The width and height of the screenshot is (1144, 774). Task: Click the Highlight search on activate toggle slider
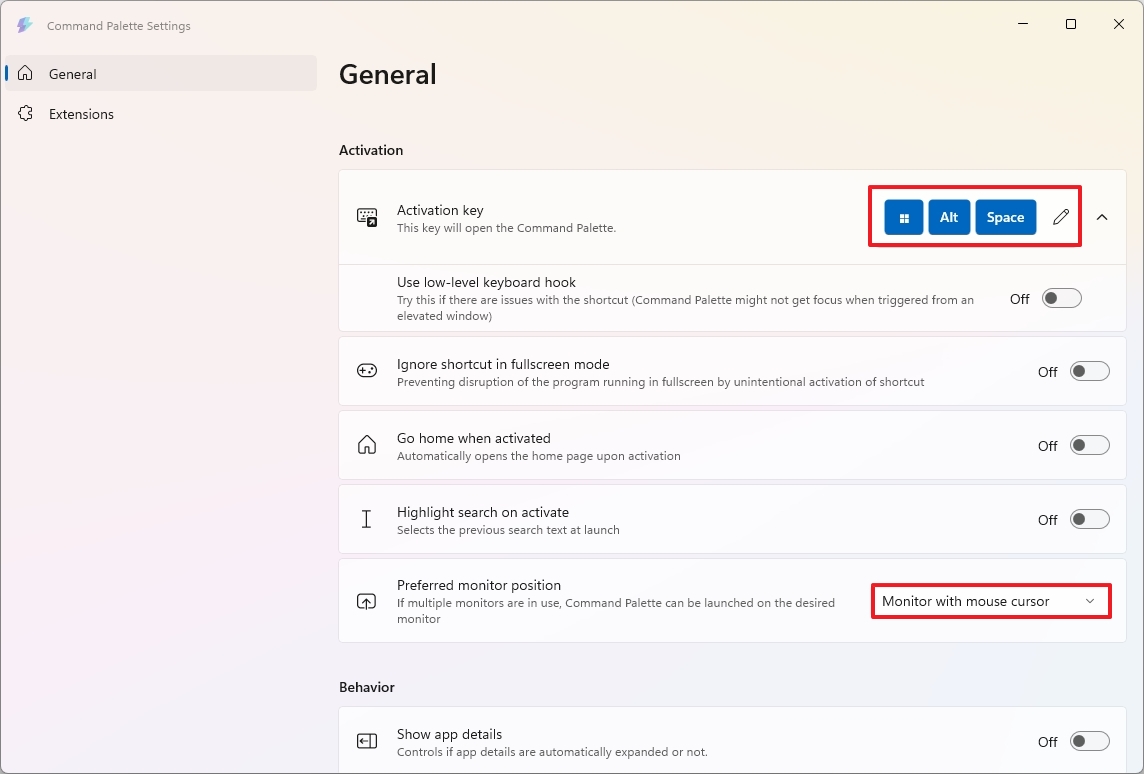click(x=1090, y=519)
